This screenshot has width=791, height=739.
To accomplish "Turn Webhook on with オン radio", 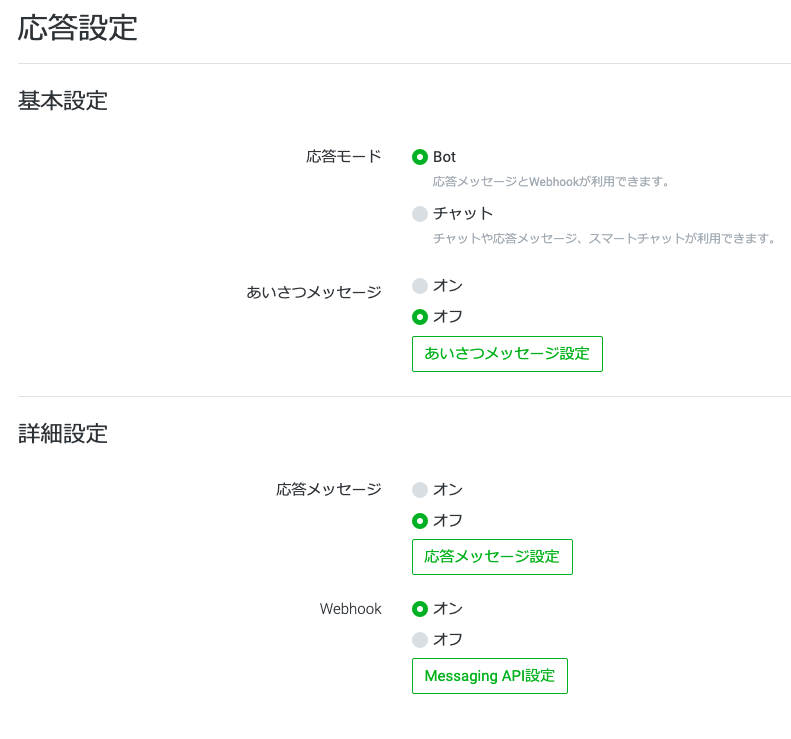I will click(x=420, y=609).
